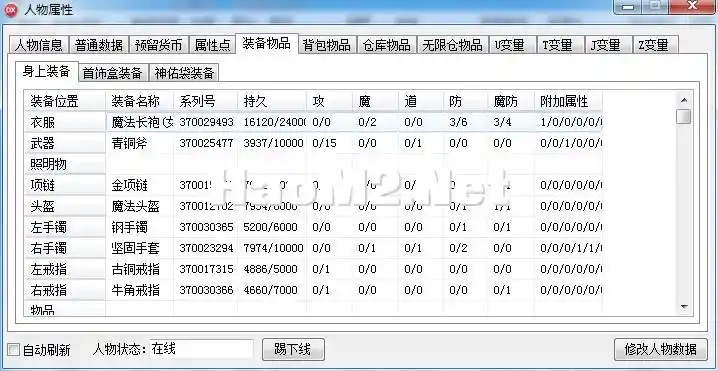
Task: Open the 神佑袋装备 sub-tab
Action: (x=184, y=73)
